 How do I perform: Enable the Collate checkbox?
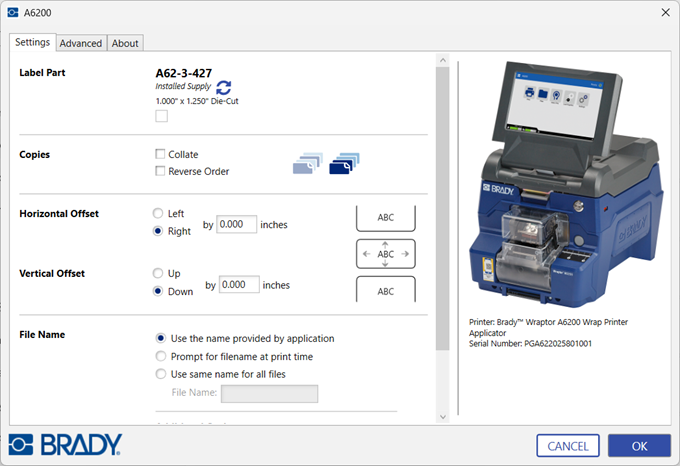(x=161, y=155)
